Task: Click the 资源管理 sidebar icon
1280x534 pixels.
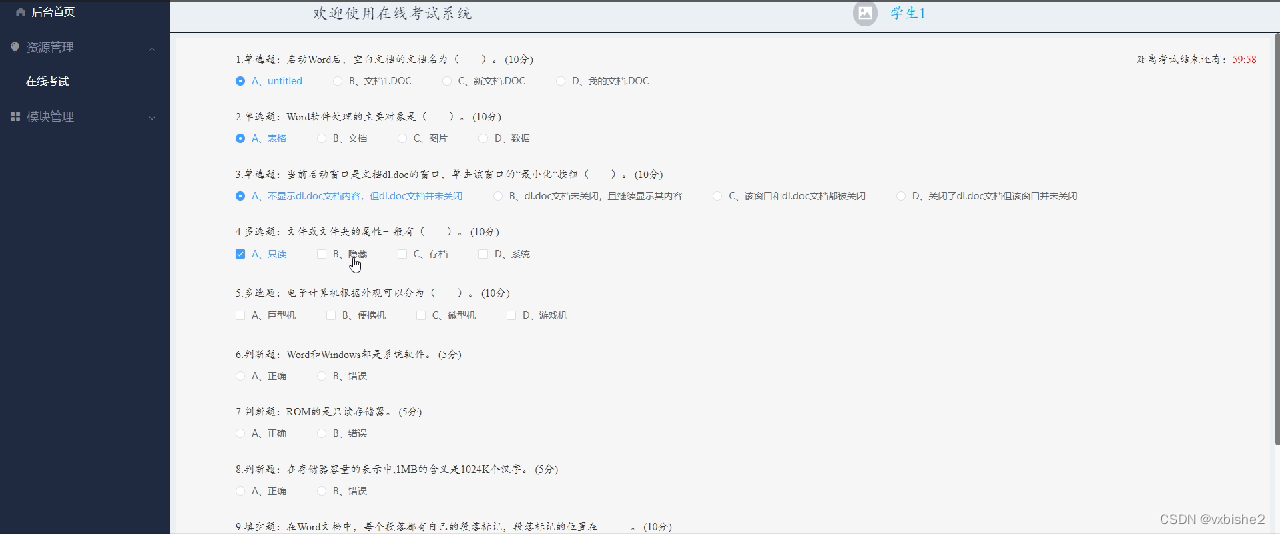Action: (x=15, y=47)
